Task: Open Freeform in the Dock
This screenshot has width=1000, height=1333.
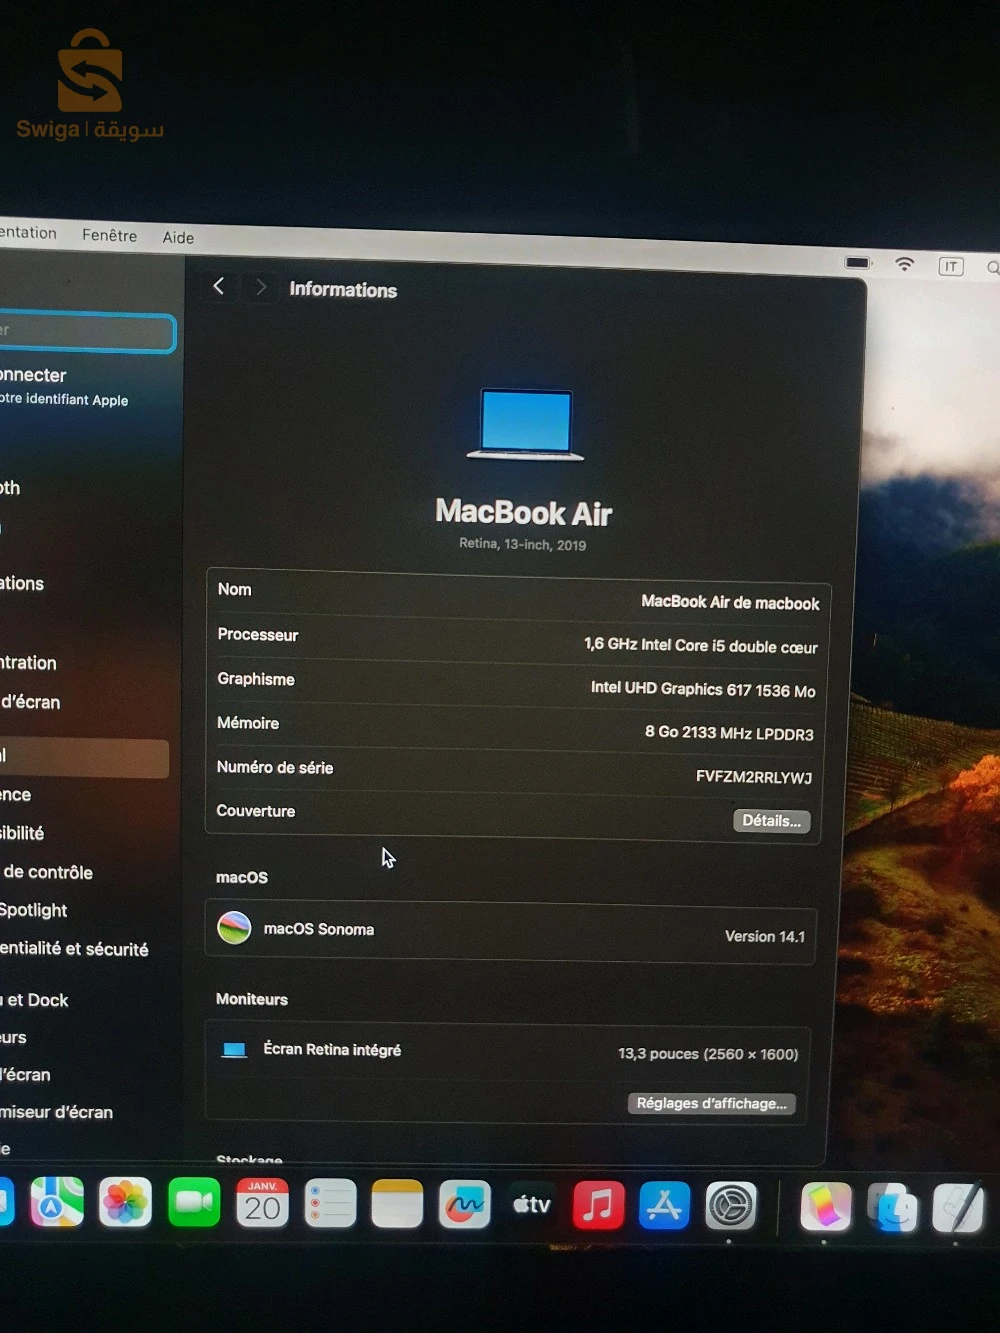Action: tap(465, 1205)
